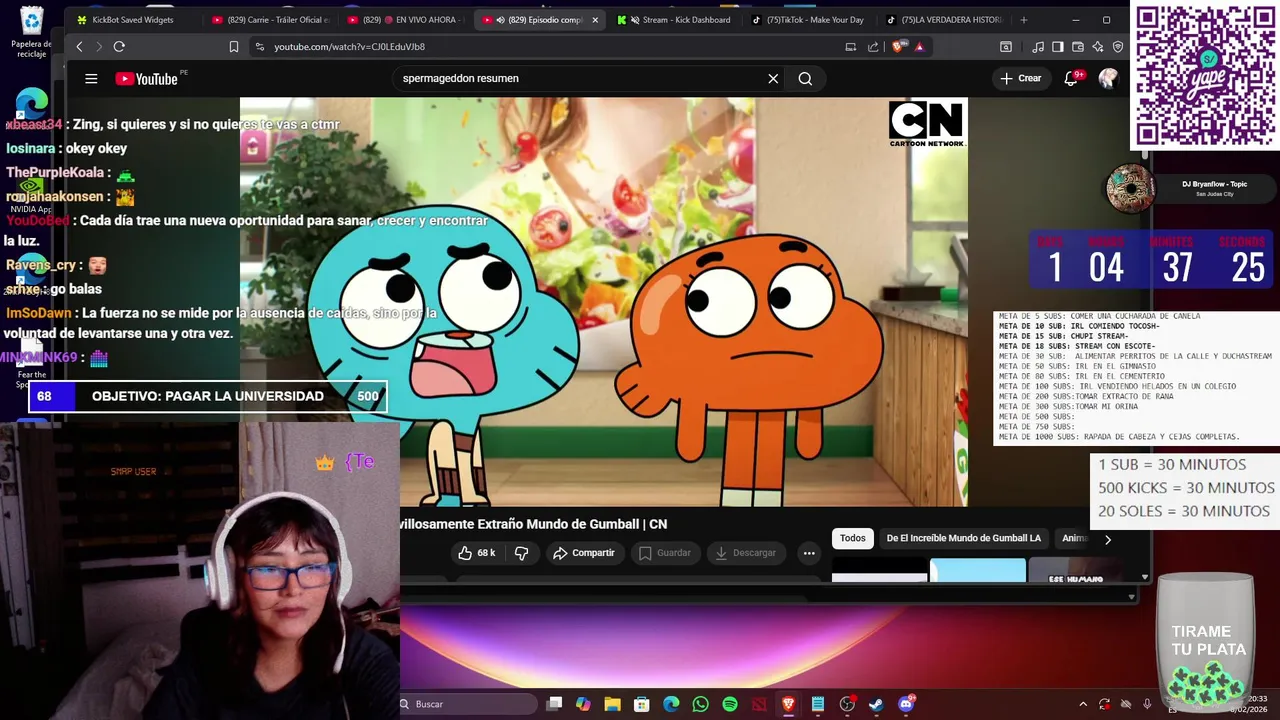
Task: Open WhatsApp from the taskbar
Action: [700, 704]
